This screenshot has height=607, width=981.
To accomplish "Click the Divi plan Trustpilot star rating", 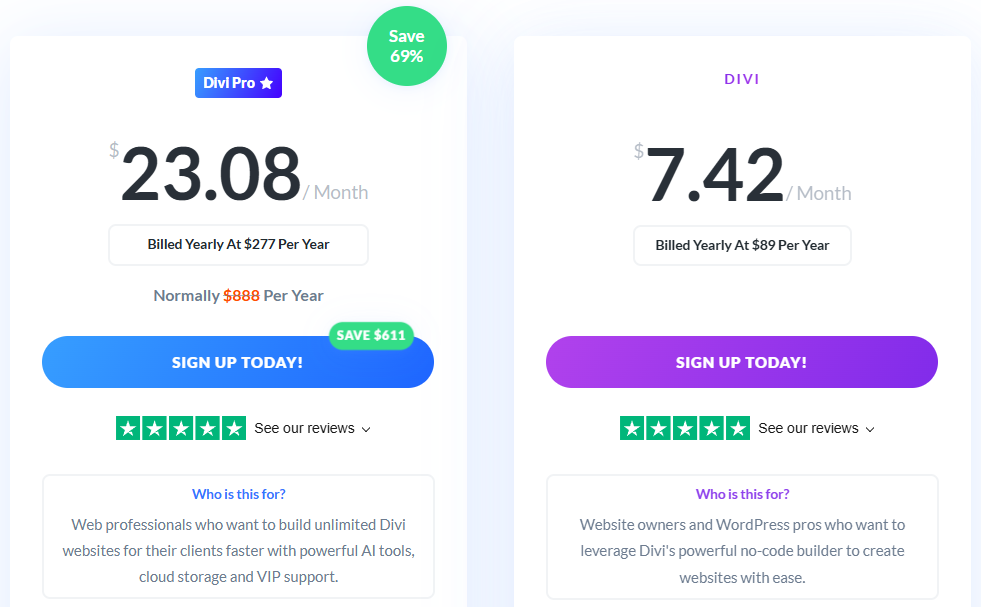I will pos(685,428).
